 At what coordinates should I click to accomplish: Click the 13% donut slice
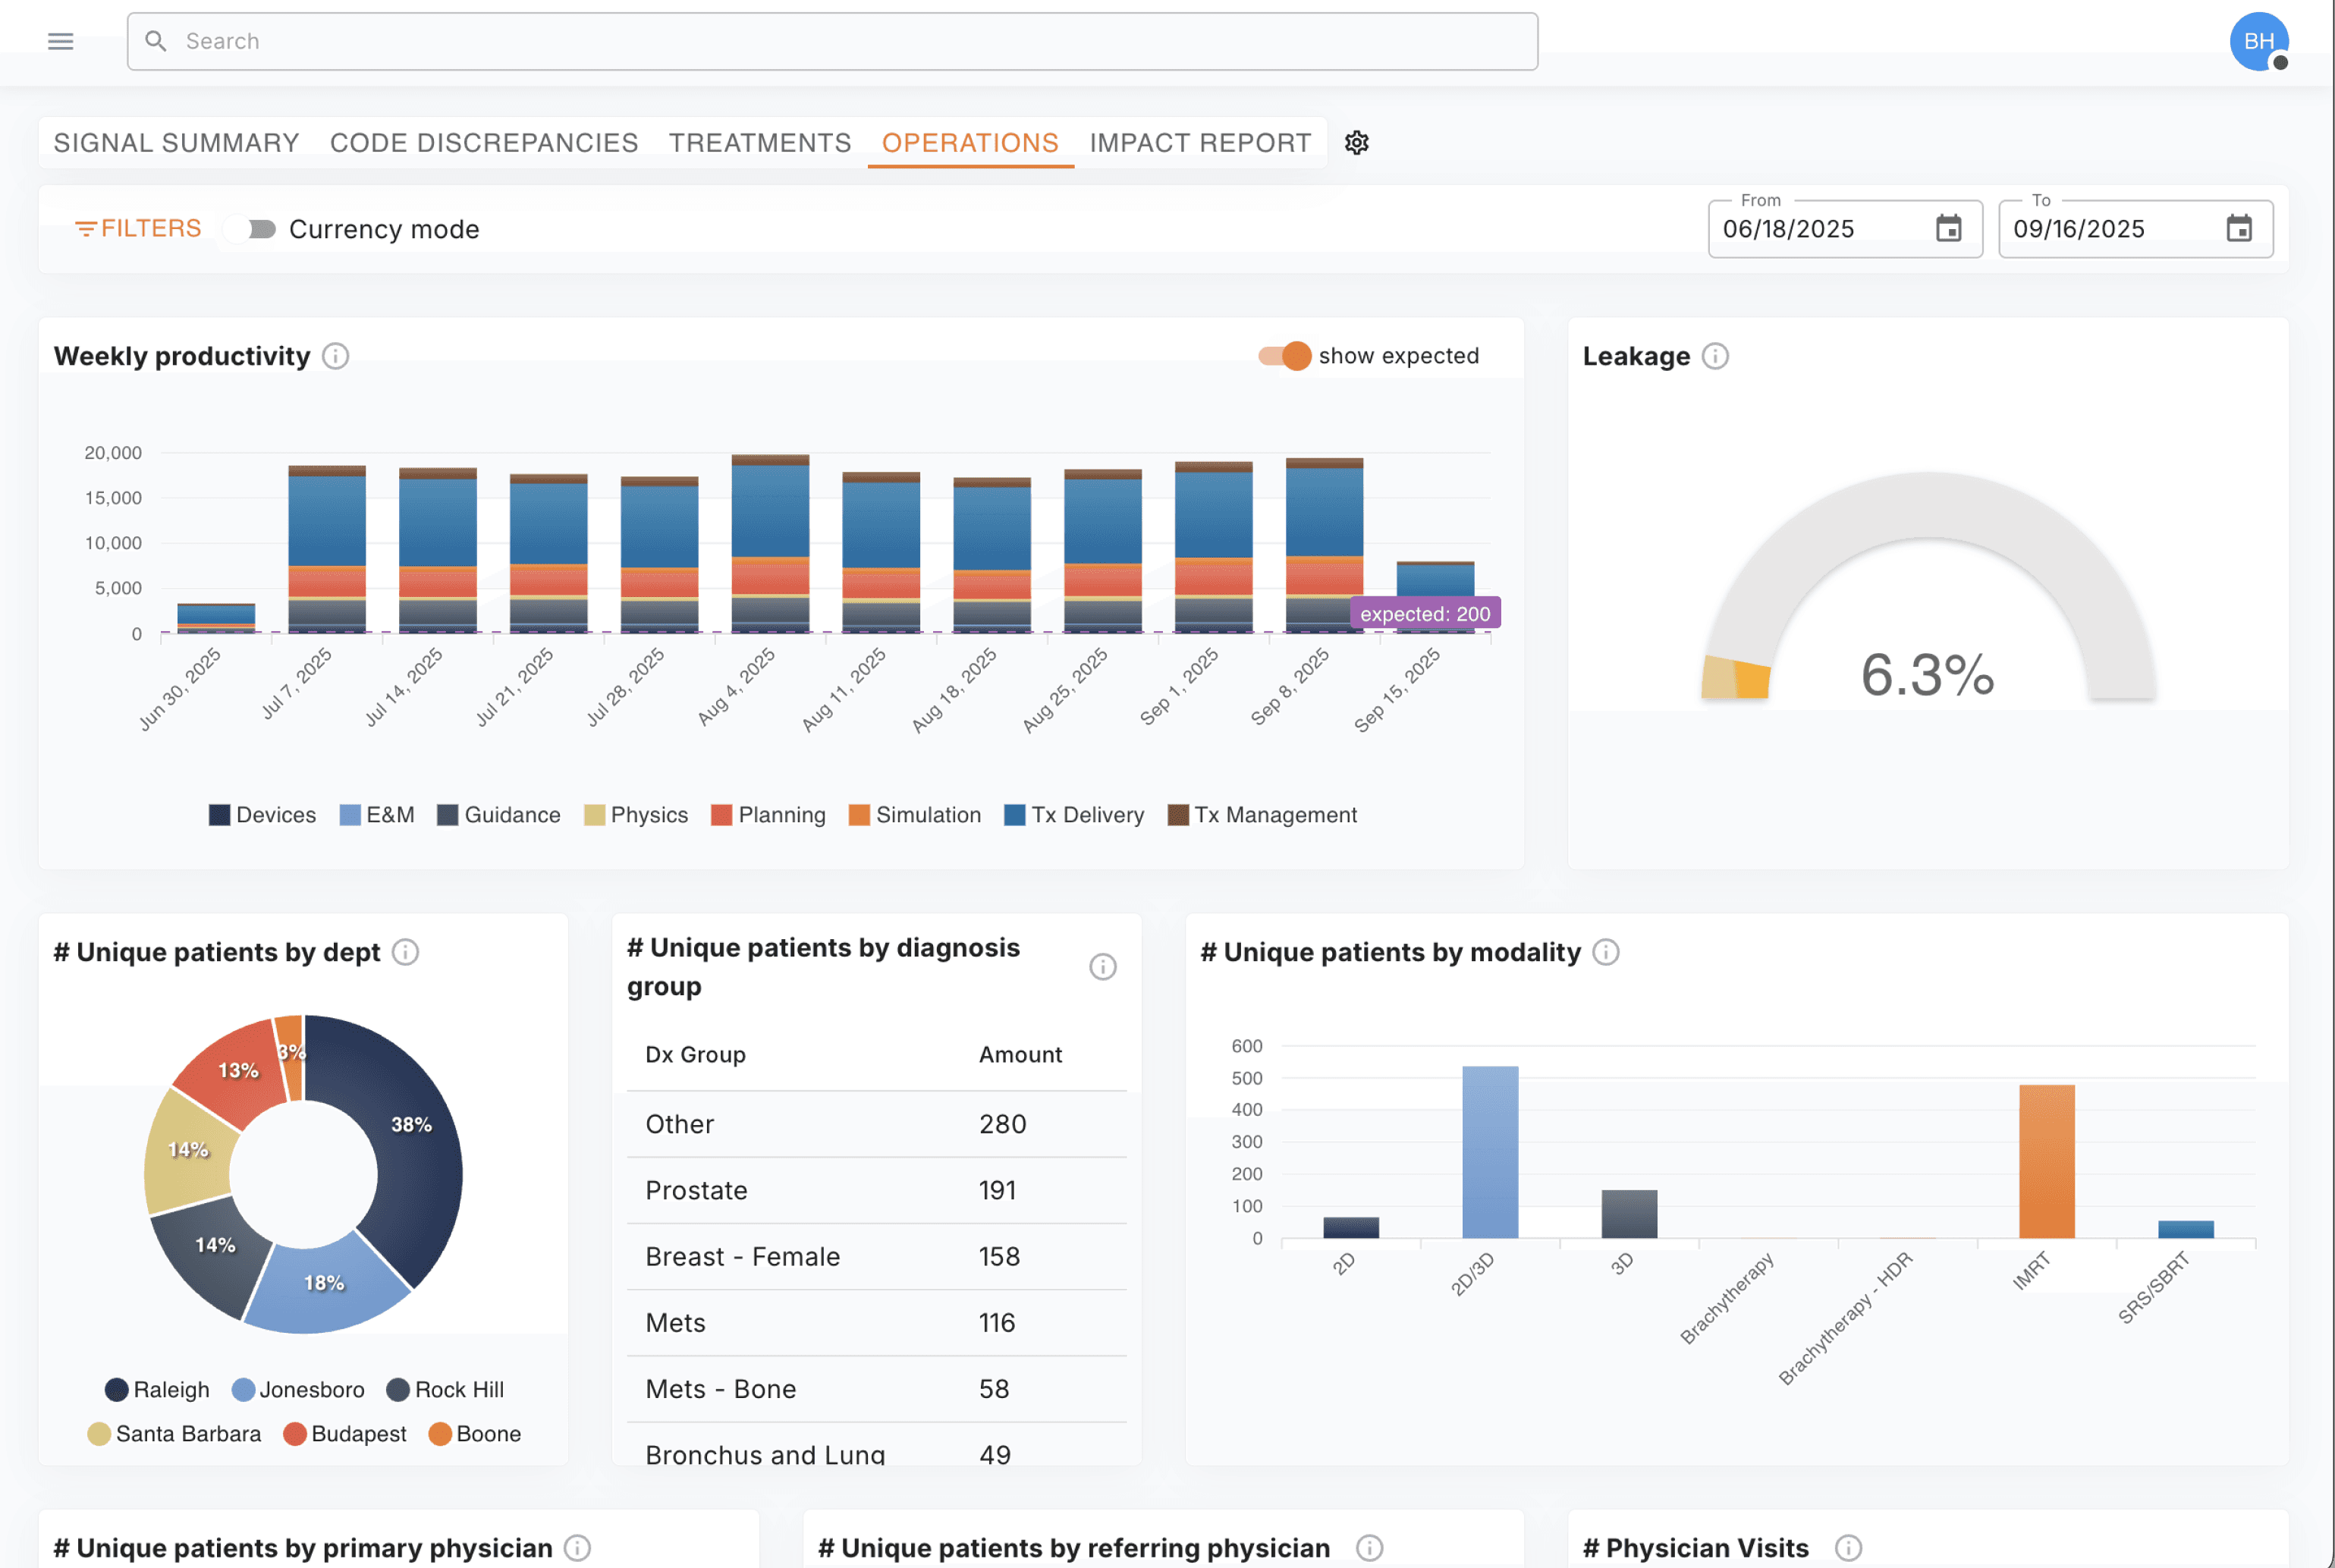click(x=238, y=1070)
